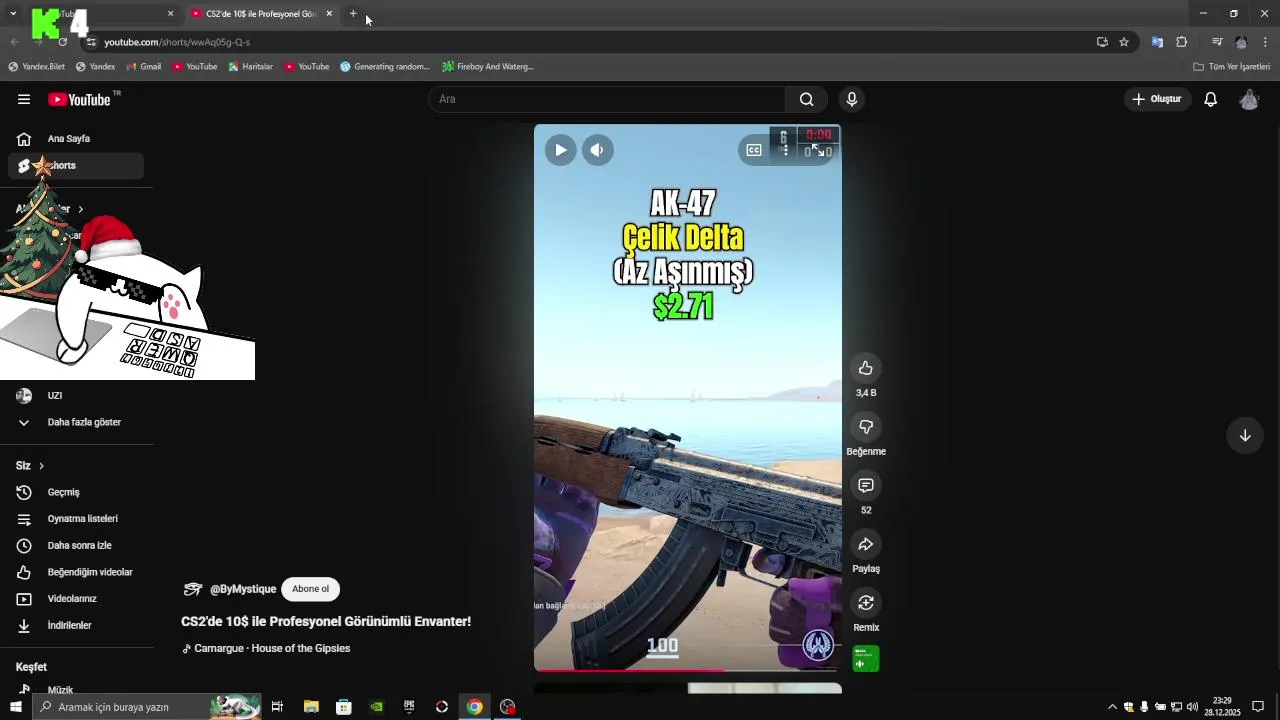
Task: Go to the YouTube logo home link
Action: click(80, 99)
